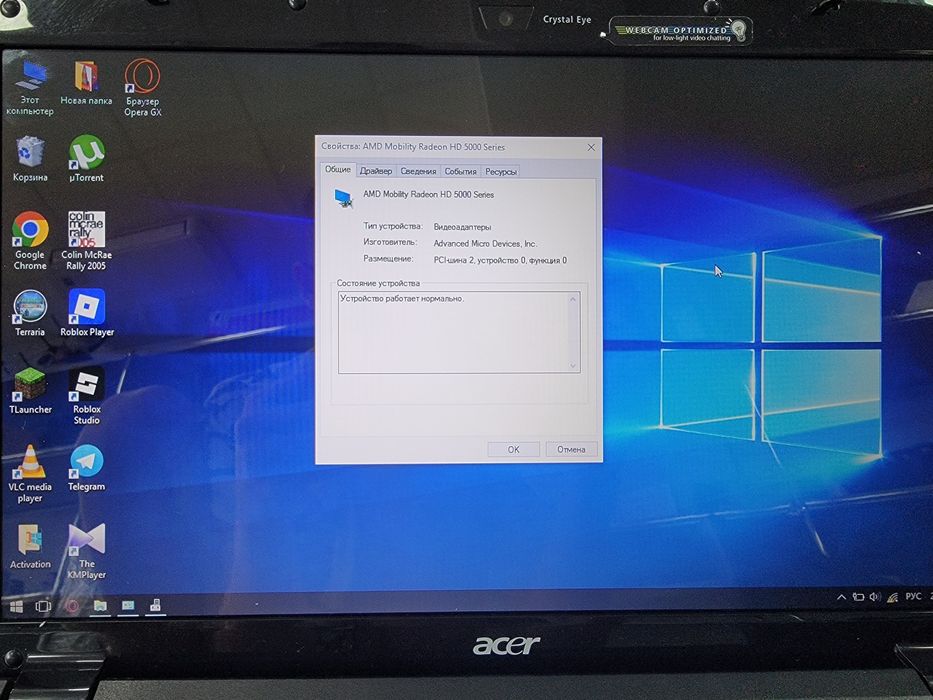Image resolution: width=933 pixels, height=700 pixels.
Task: Open File Explorer from the taskbar
Action: coord(100,606)
